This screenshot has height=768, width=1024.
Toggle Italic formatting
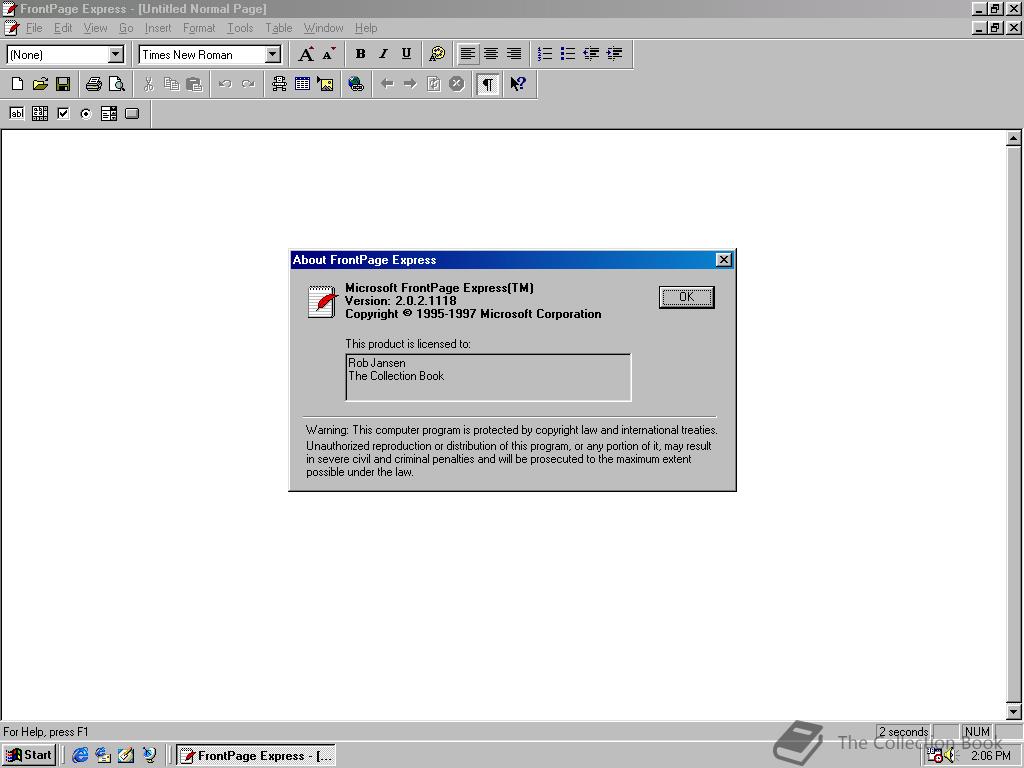tap(383, 54)
